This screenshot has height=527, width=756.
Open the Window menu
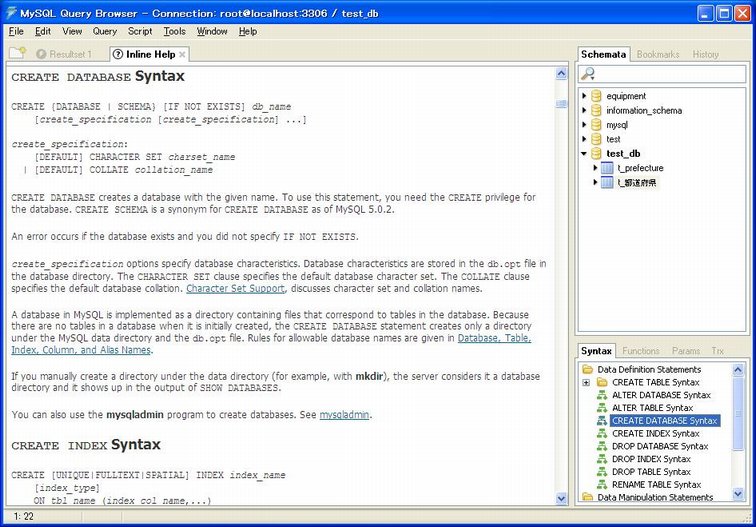click(x=212, y=31)
